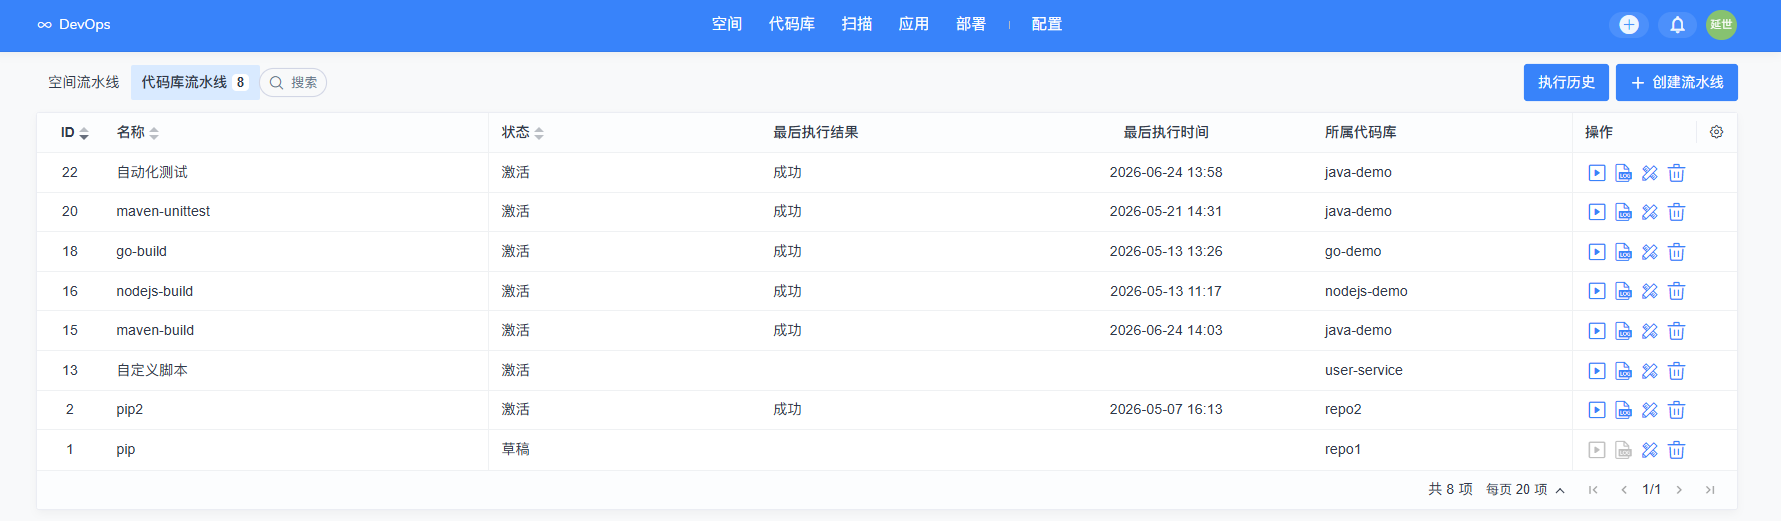Show nodejs-build execution log
The width and height of the screenshot is (1781, 521).
tap(1624, 291)
